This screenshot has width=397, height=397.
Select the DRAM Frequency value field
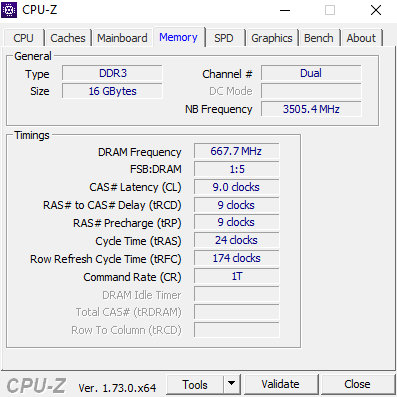(x=236, y=151)
